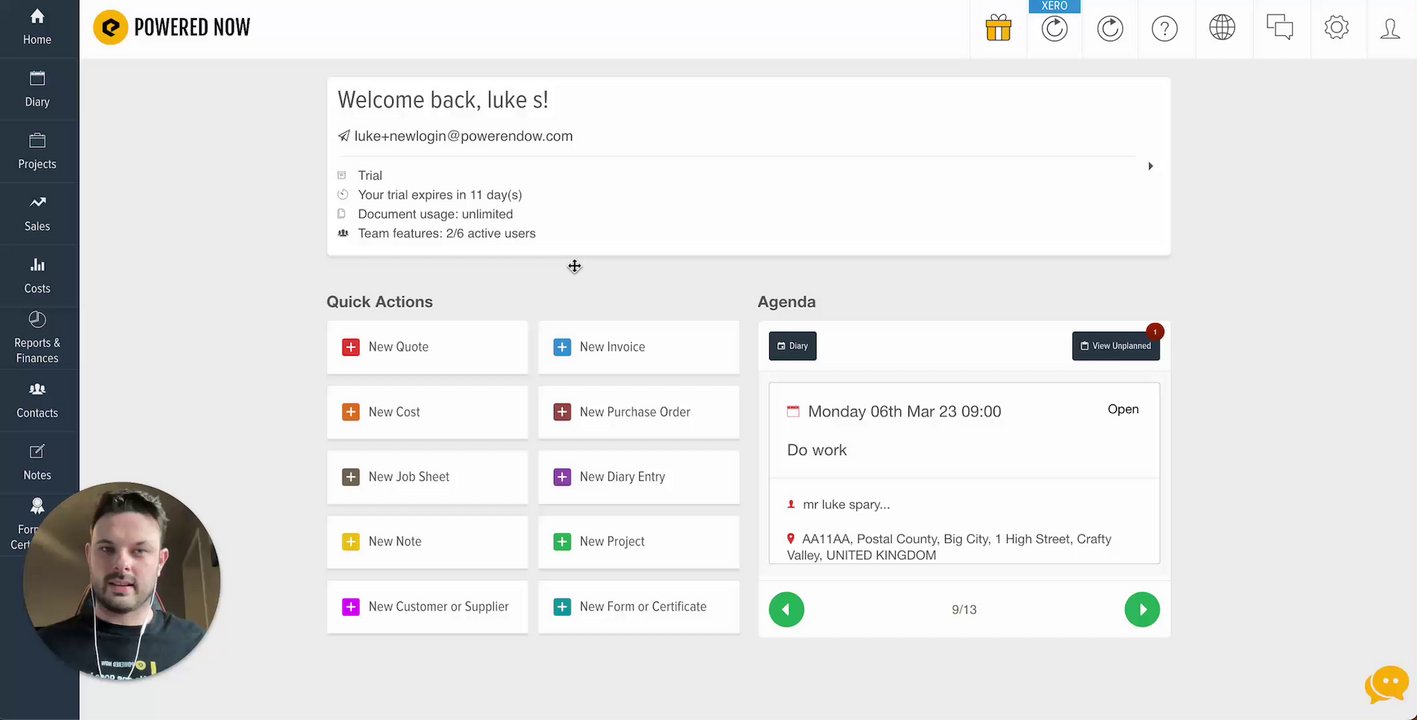Open Diary in the sidebar

pos(37,89)
